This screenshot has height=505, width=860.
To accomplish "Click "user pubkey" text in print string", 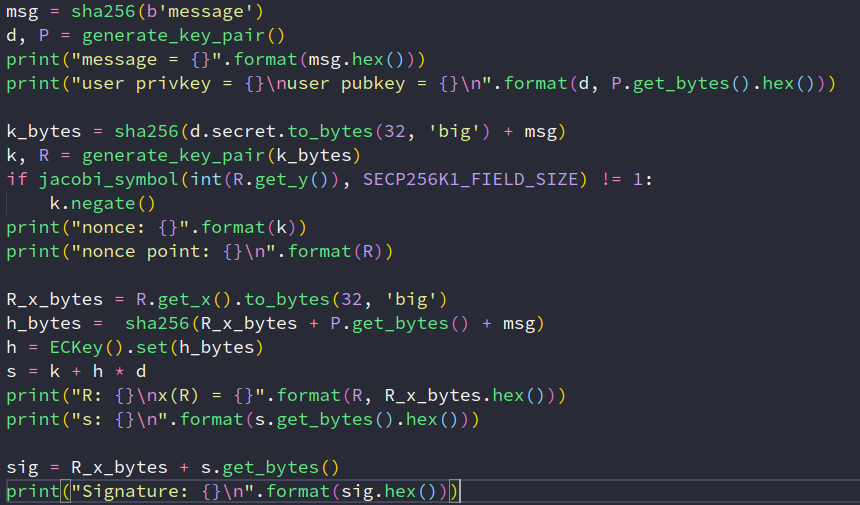I will pos(322,83).
